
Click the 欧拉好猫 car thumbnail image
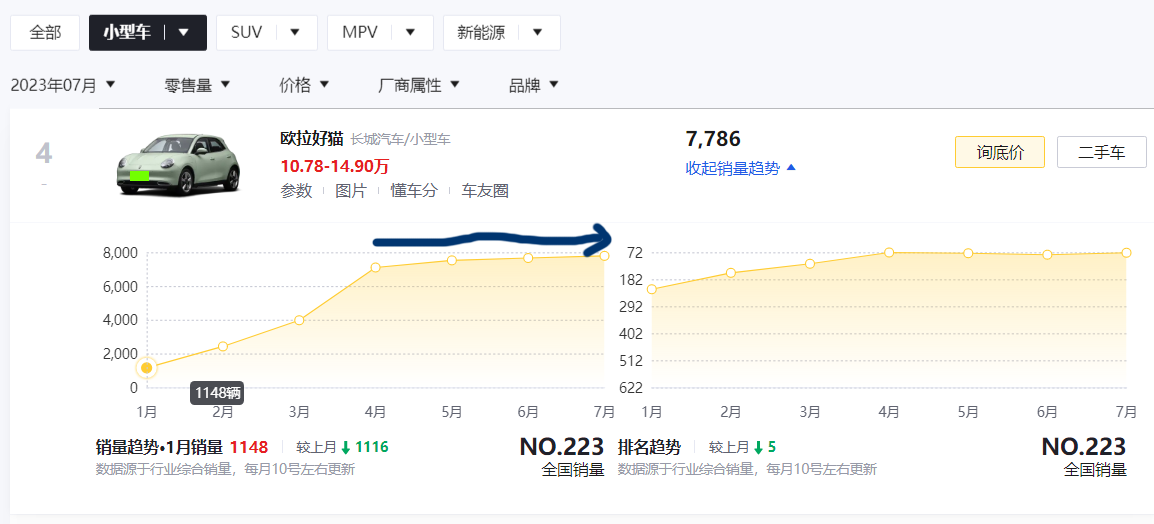[179, 166]
